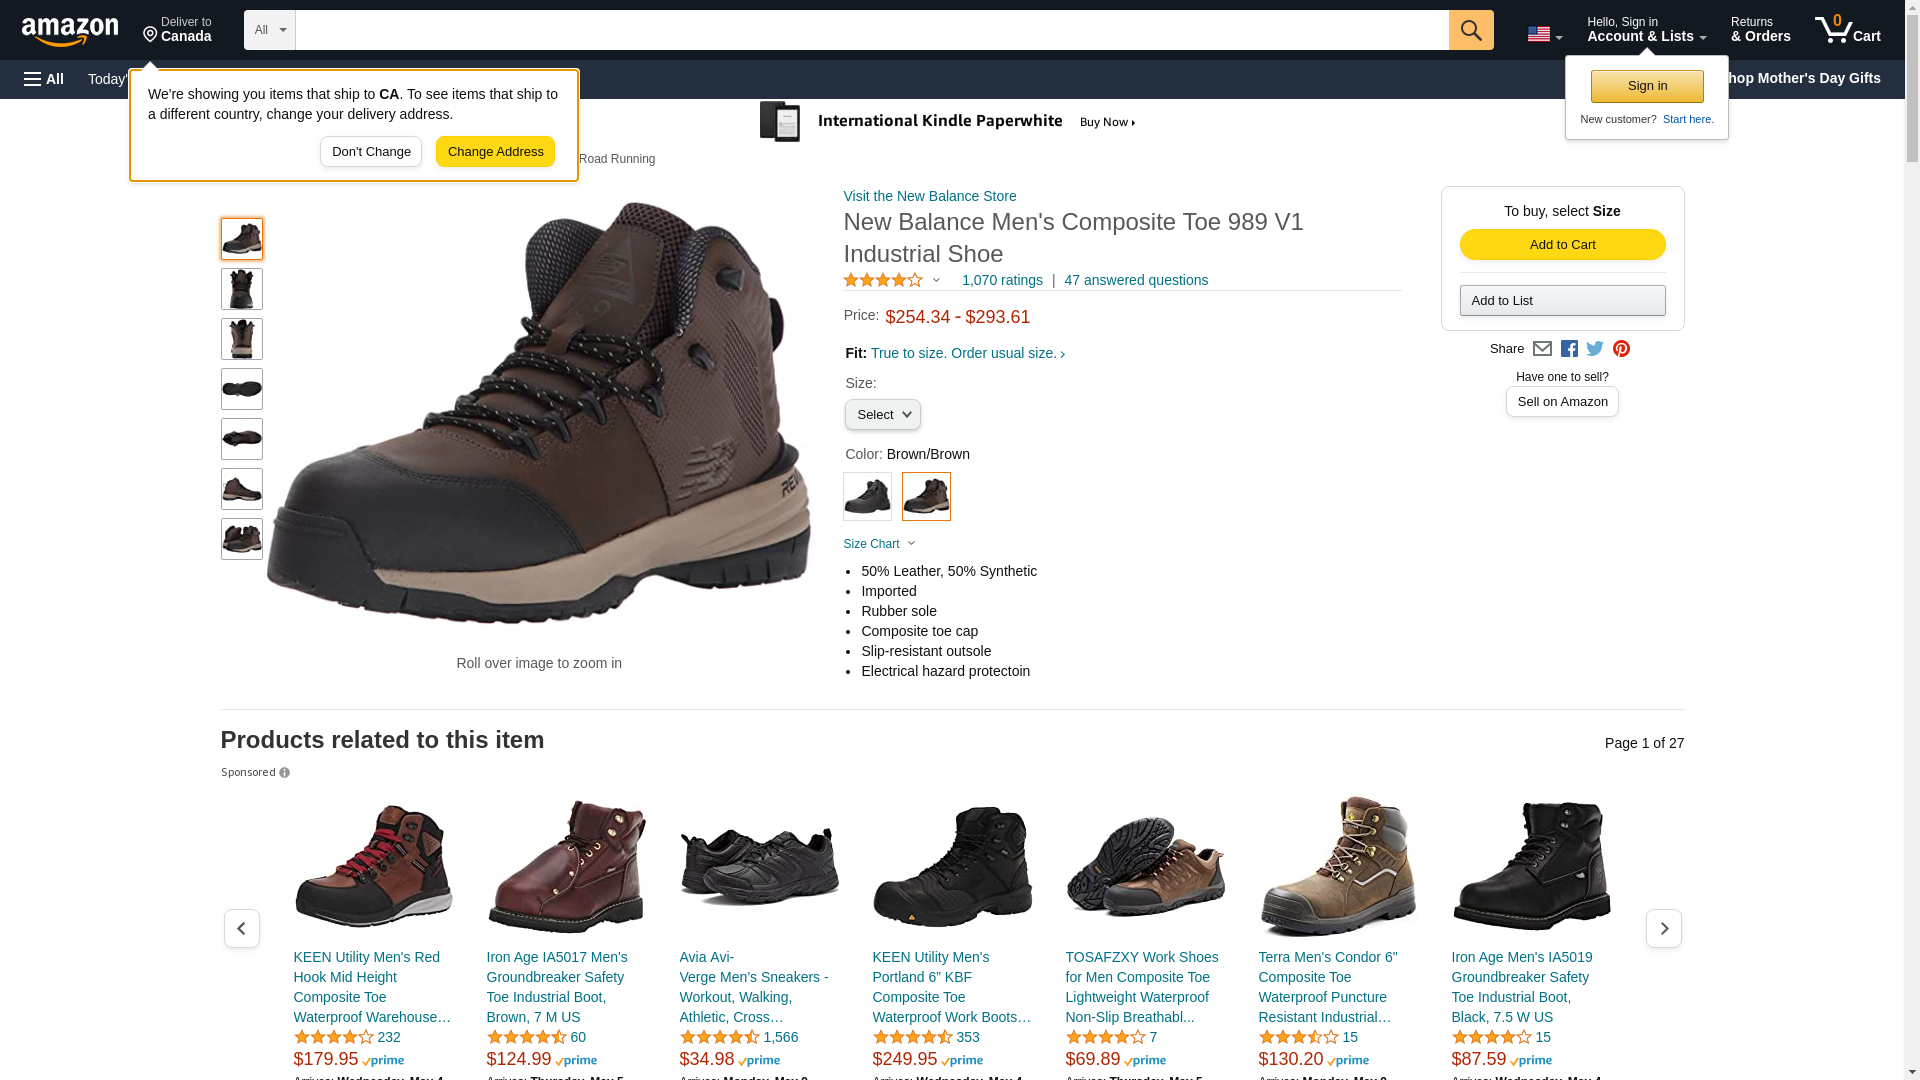Open the All hamburger menu
Screen dimensions: 1920x1080
click(x=44, y=79)
